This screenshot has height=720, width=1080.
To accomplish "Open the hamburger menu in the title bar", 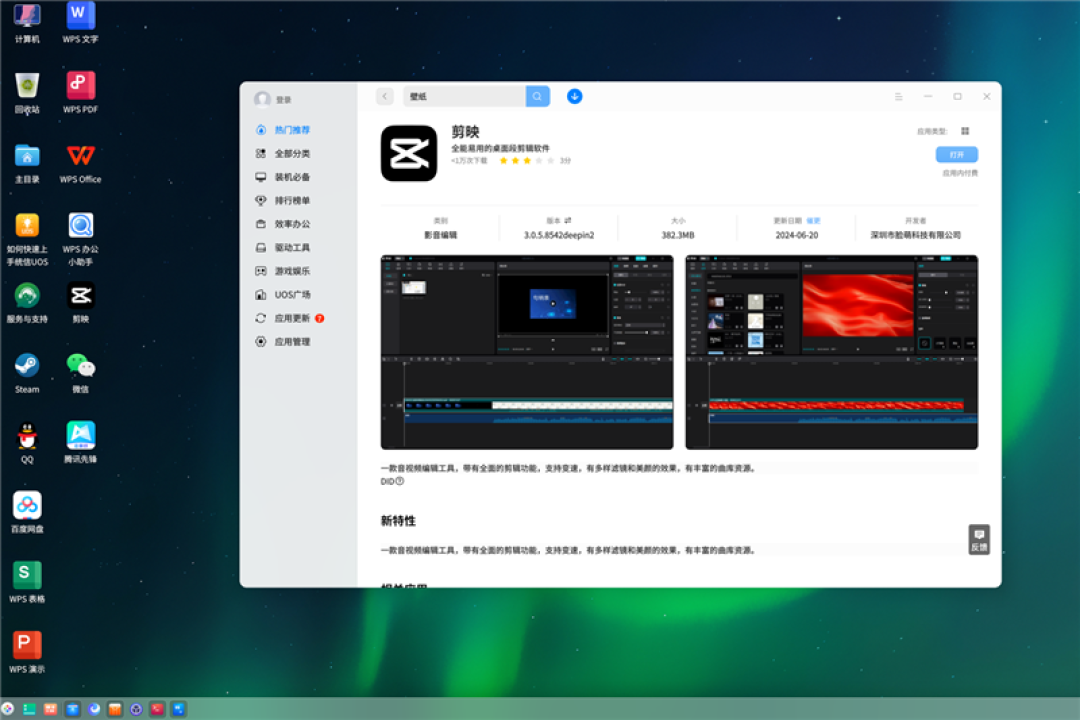I will 898,96.
